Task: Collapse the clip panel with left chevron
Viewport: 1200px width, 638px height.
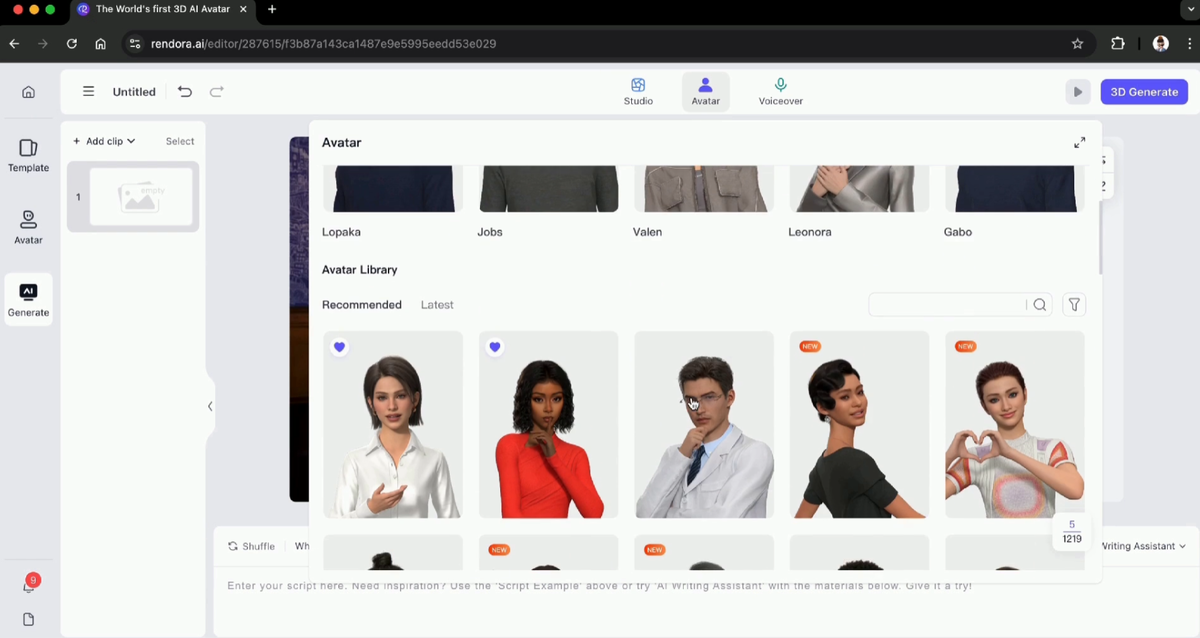Action: click(x=210, y=406)
